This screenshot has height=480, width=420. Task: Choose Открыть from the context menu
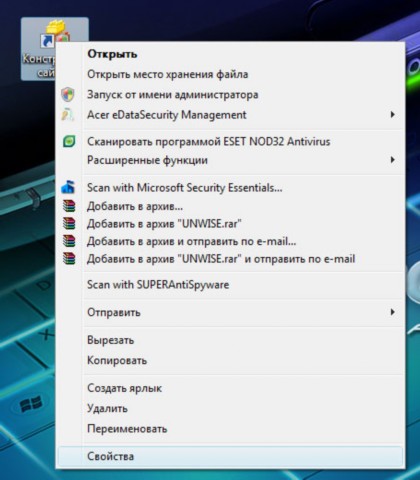point(230,54)
